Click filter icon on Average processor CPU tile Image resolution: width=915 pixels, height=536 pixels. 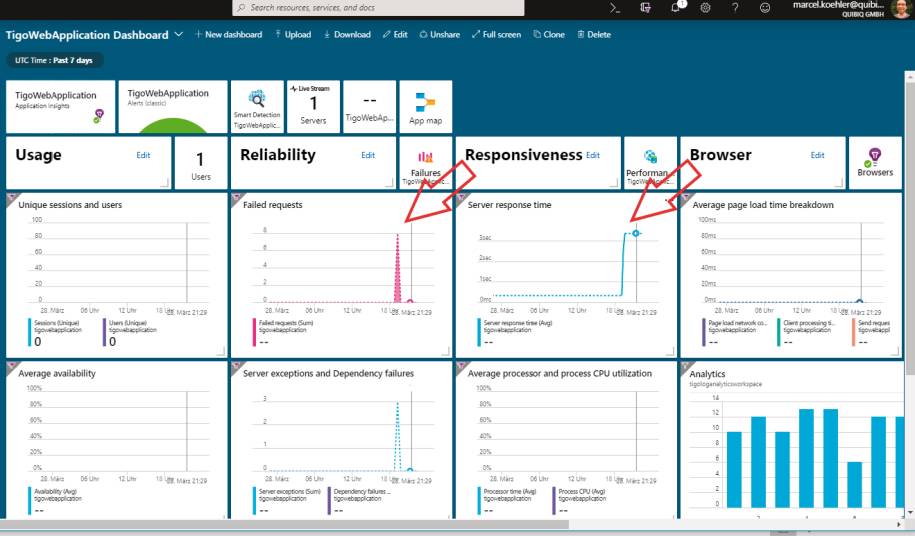[x=462, y=367]
